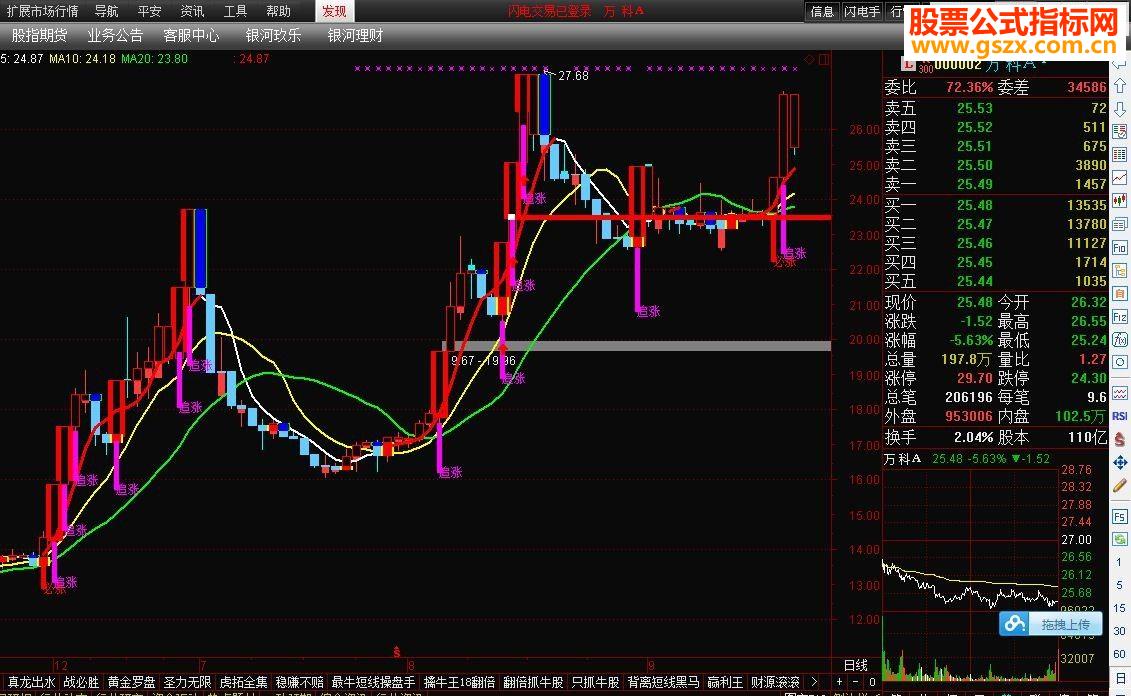Select the 最牛短线操盘手 indicator tab
Viewport: 1131px width, 696px height.
tap(374, 682)
